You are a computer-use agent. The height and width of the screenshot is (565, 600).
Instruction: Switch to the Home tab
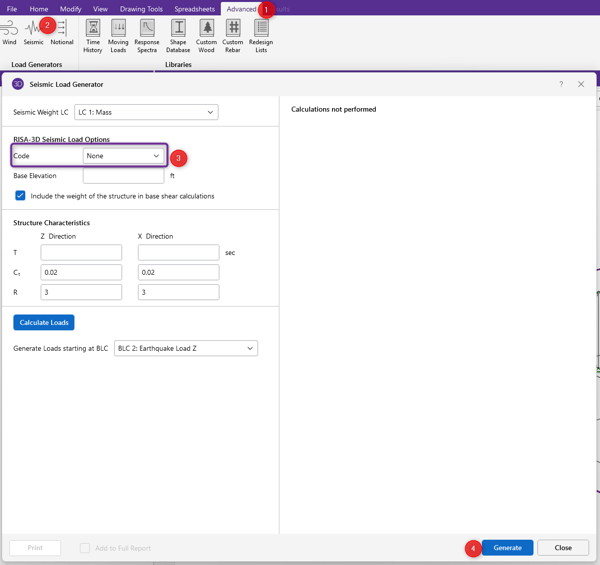[39, 9]
